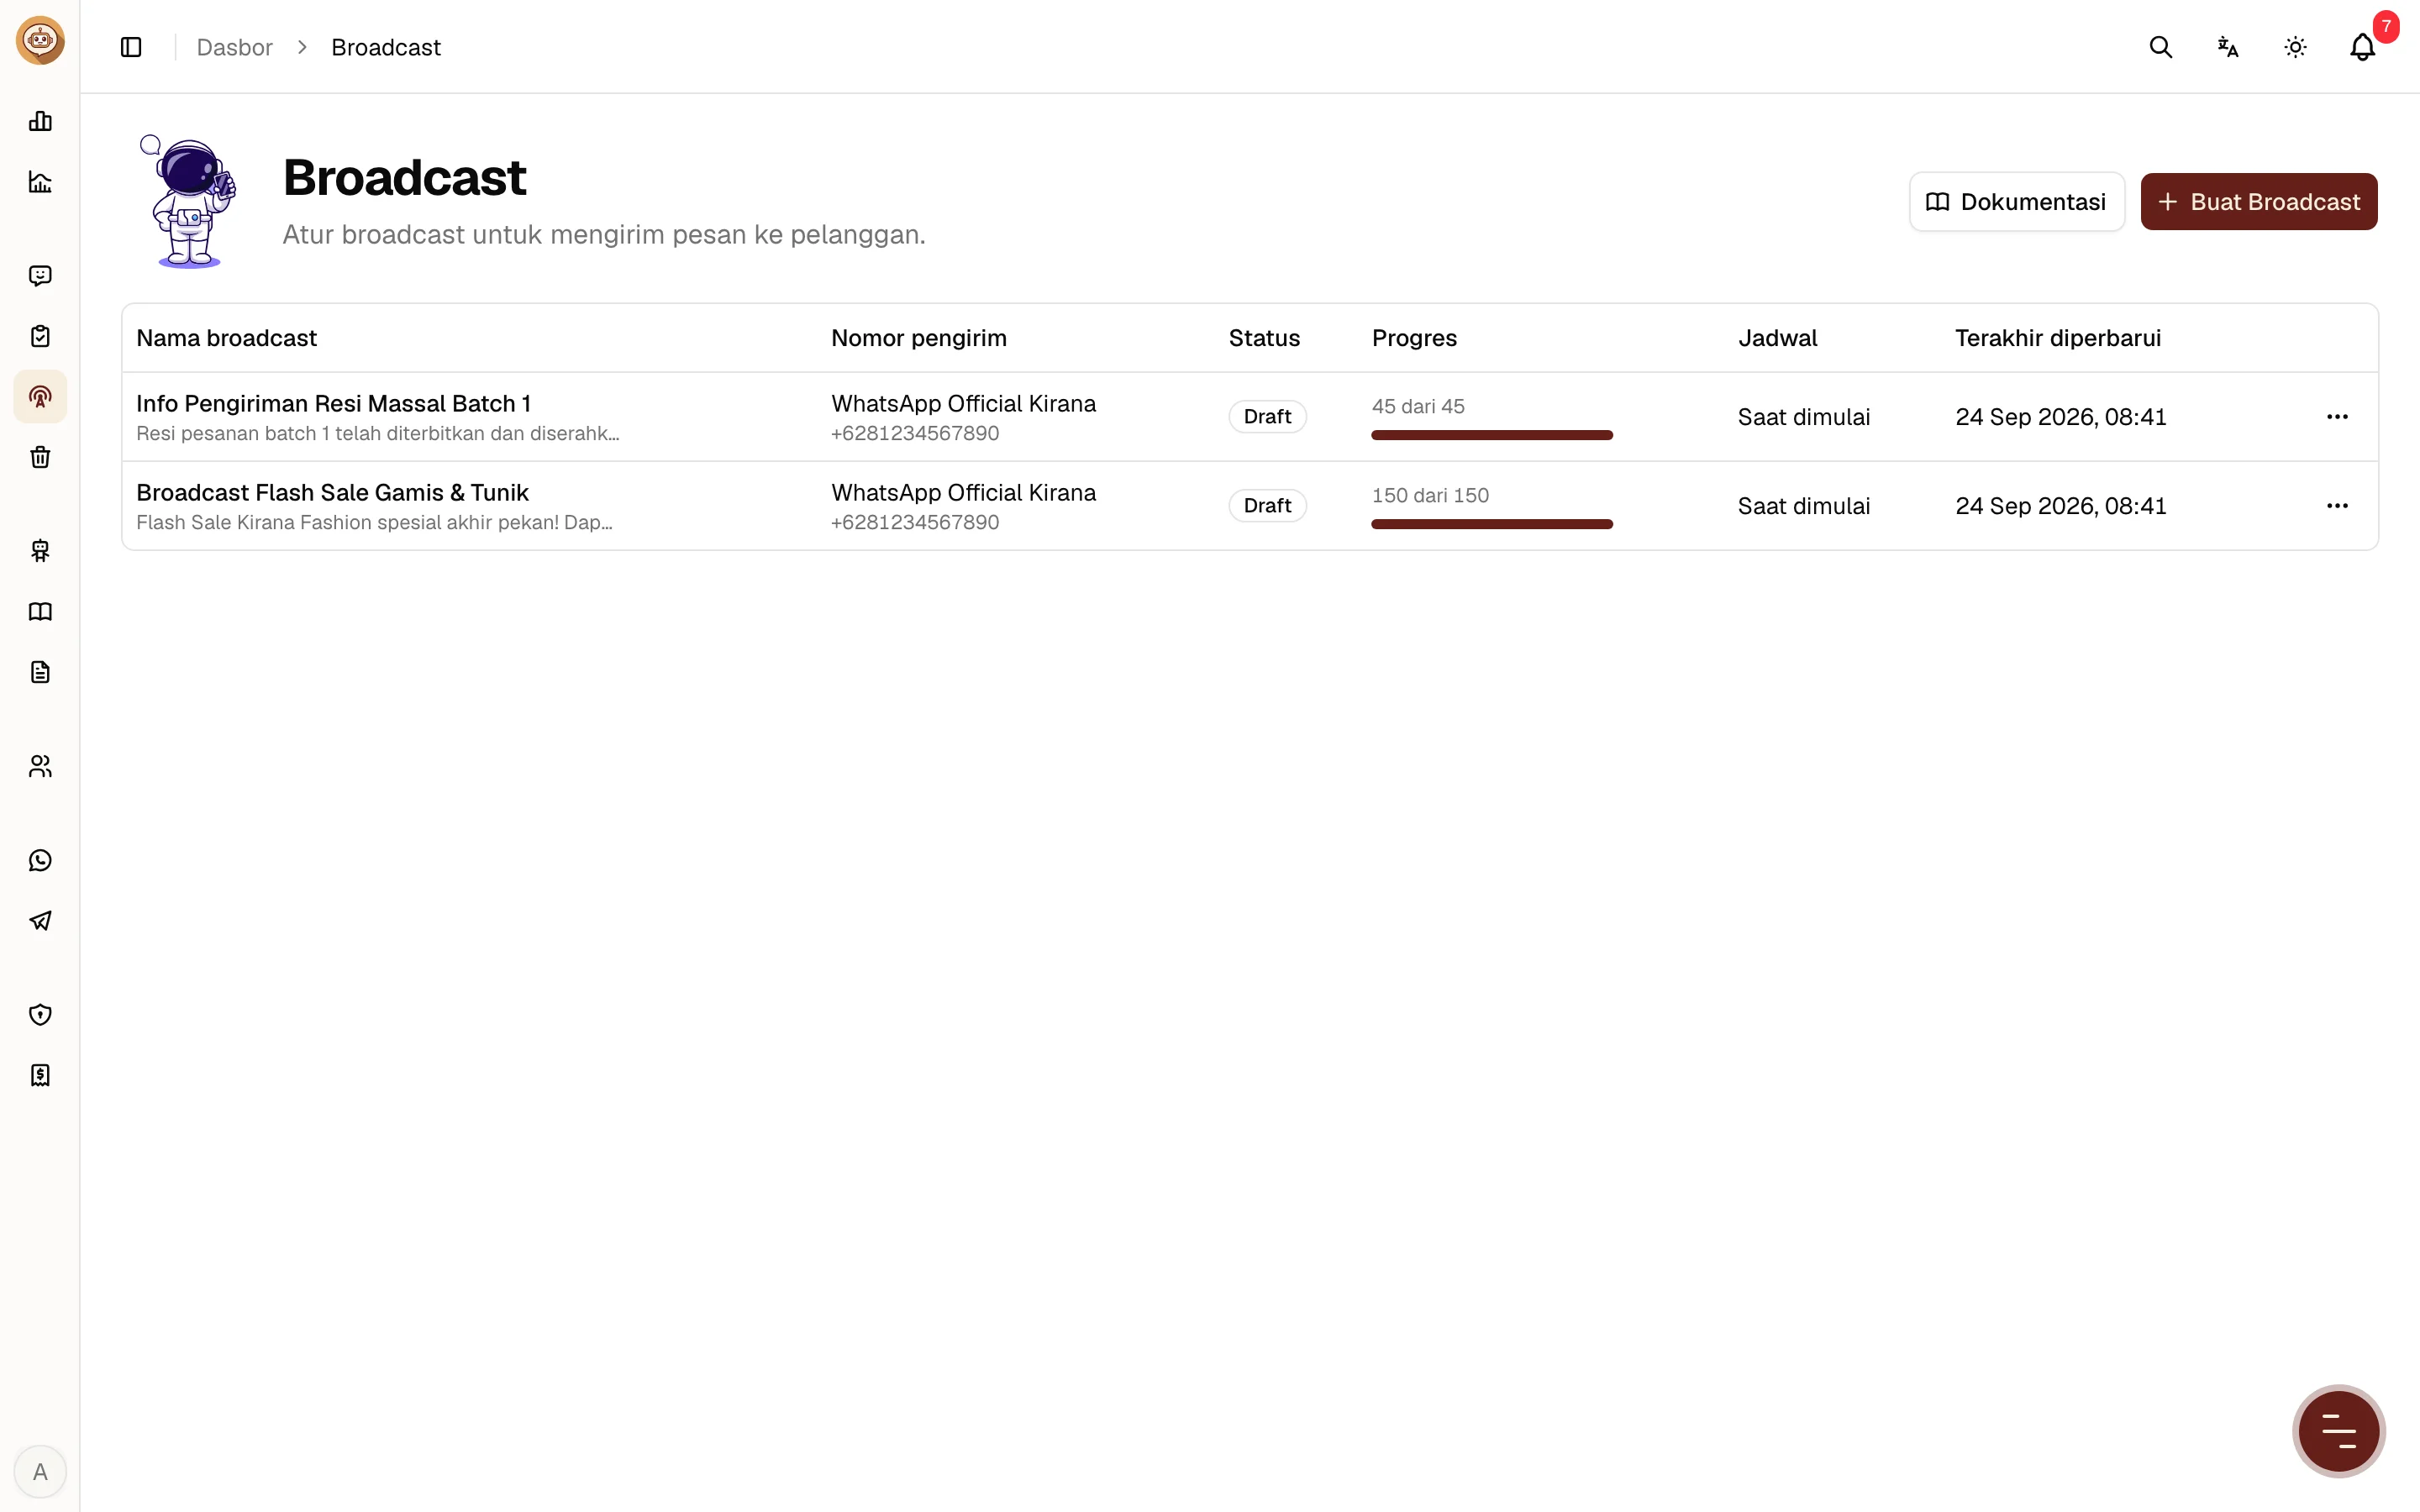This screenshot has width=2420, height=1512.
Task: Open the notifications bell with badge 7
Action: [2363, 47]
